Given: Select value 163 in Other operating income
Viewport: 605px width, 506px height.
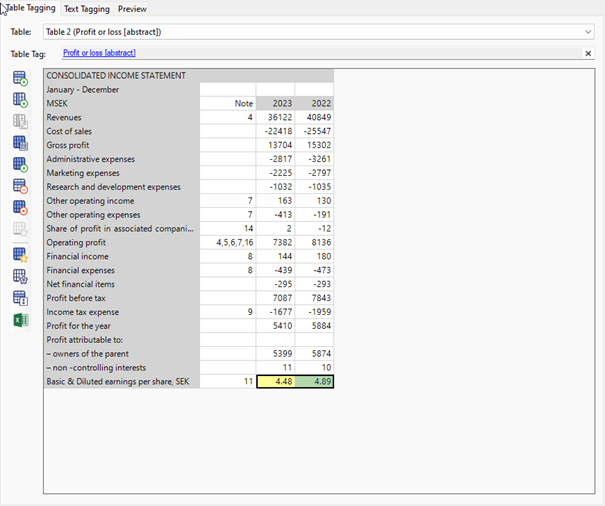Looking at the screenshot, I should point(275,201).
